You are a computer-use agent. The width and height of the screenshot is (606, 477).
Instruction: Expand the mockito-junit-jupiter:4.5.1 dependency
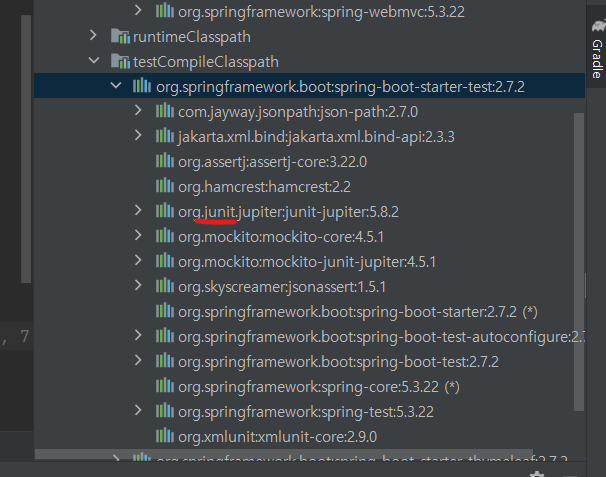pos(138,261)
